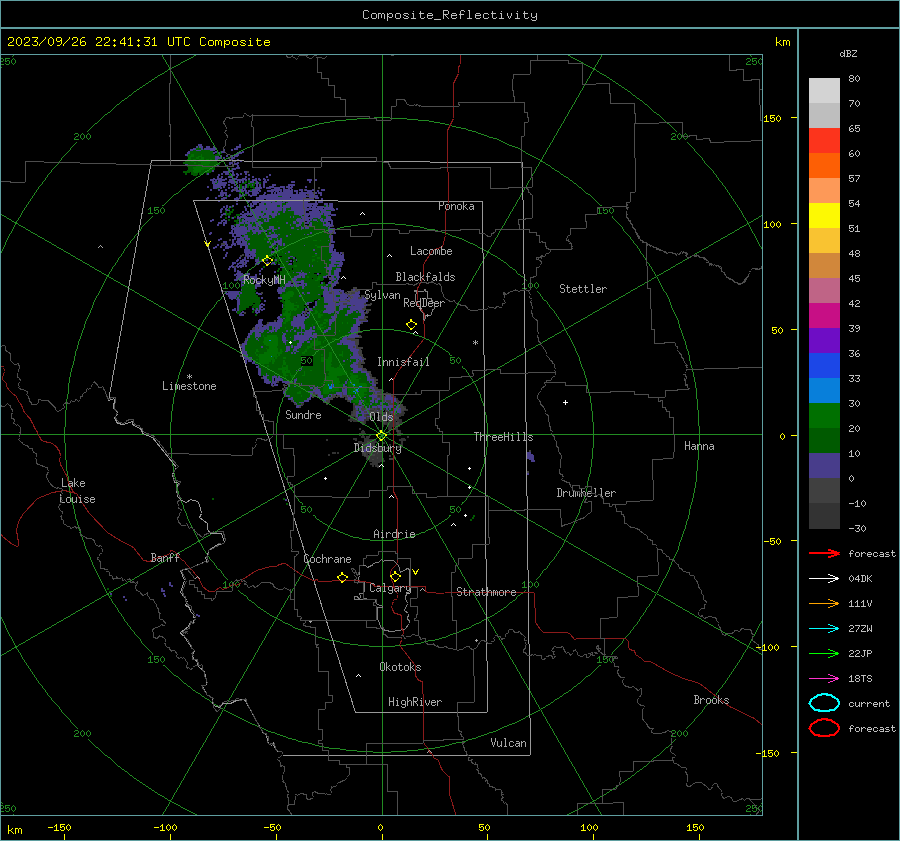Click the 36 dBZ purple color swatch
Viewport: 900px width, 841px height.
(824, 340)
